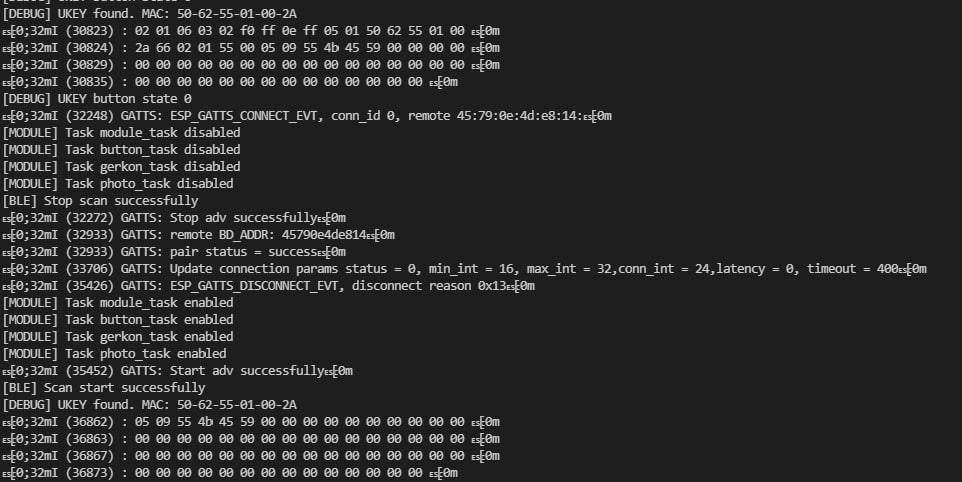The height and width of the screenshot is (482, 962).
Task: Click the "module_task enabled" line
Action: tap(118, 303)
